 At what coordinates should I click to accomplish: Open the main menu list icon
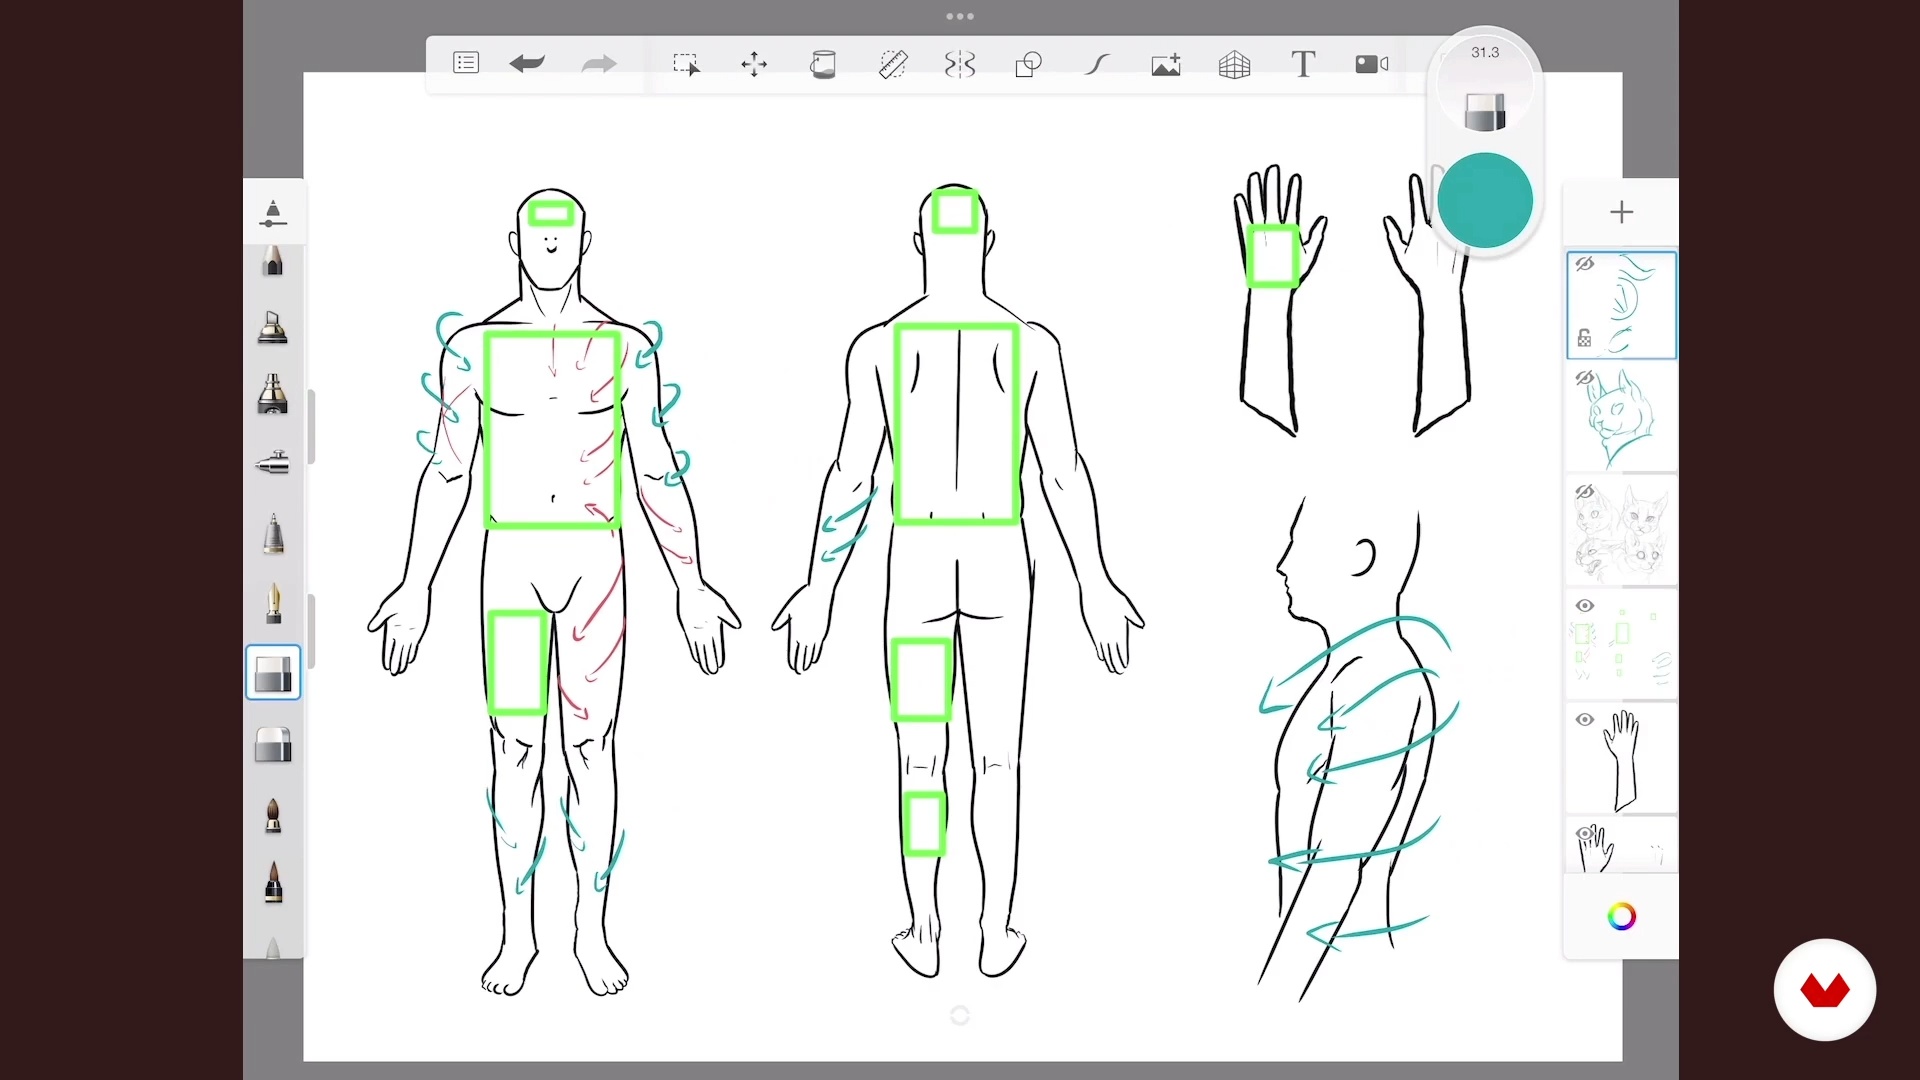point(466,63)
